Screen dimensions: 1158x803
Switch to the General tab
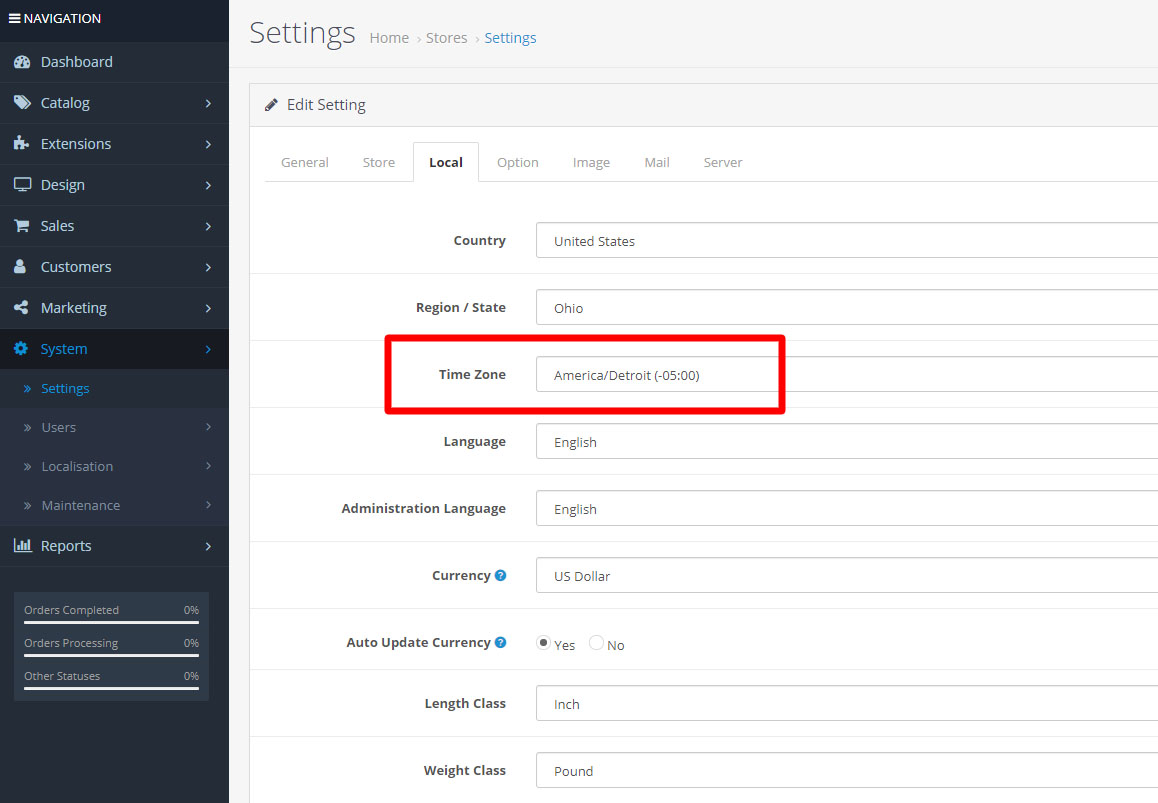click(304, 163)
